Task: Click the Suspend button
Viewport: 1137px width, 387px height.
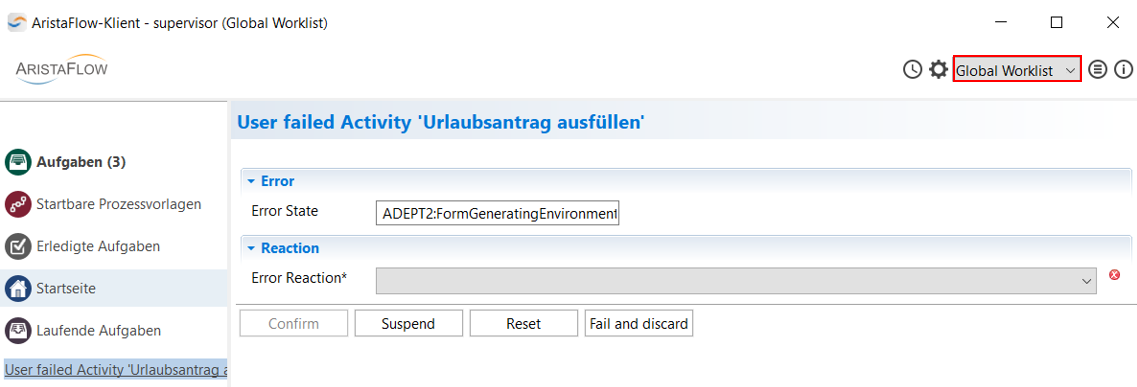Action: (408, 323)
